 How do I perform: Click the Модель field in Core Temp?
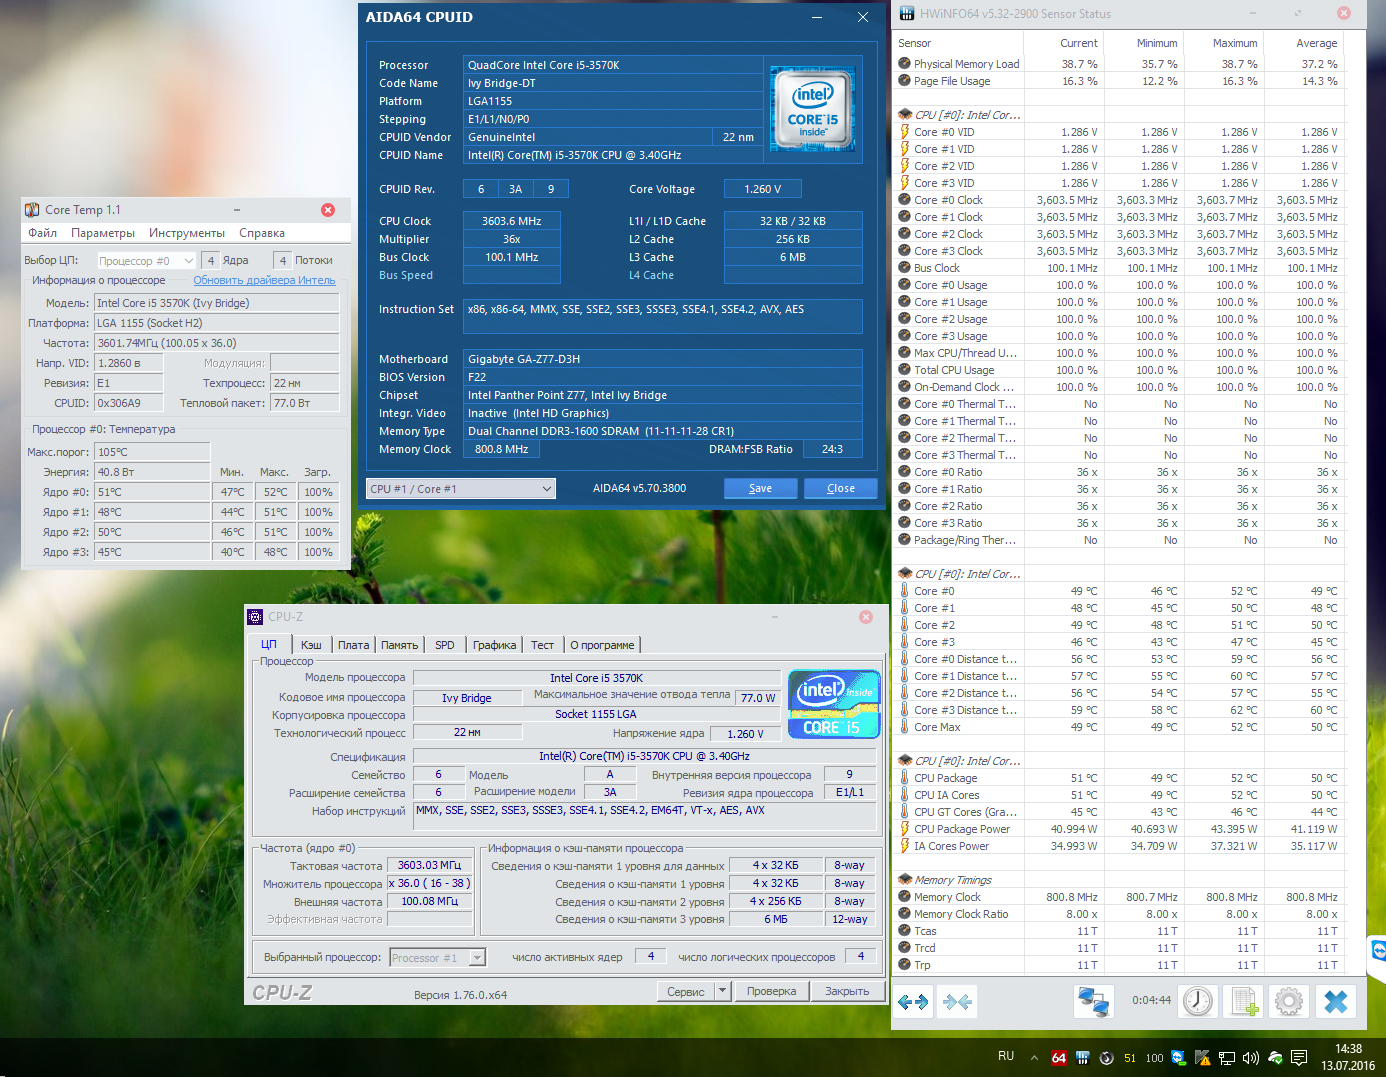click(x=216, y=303)
